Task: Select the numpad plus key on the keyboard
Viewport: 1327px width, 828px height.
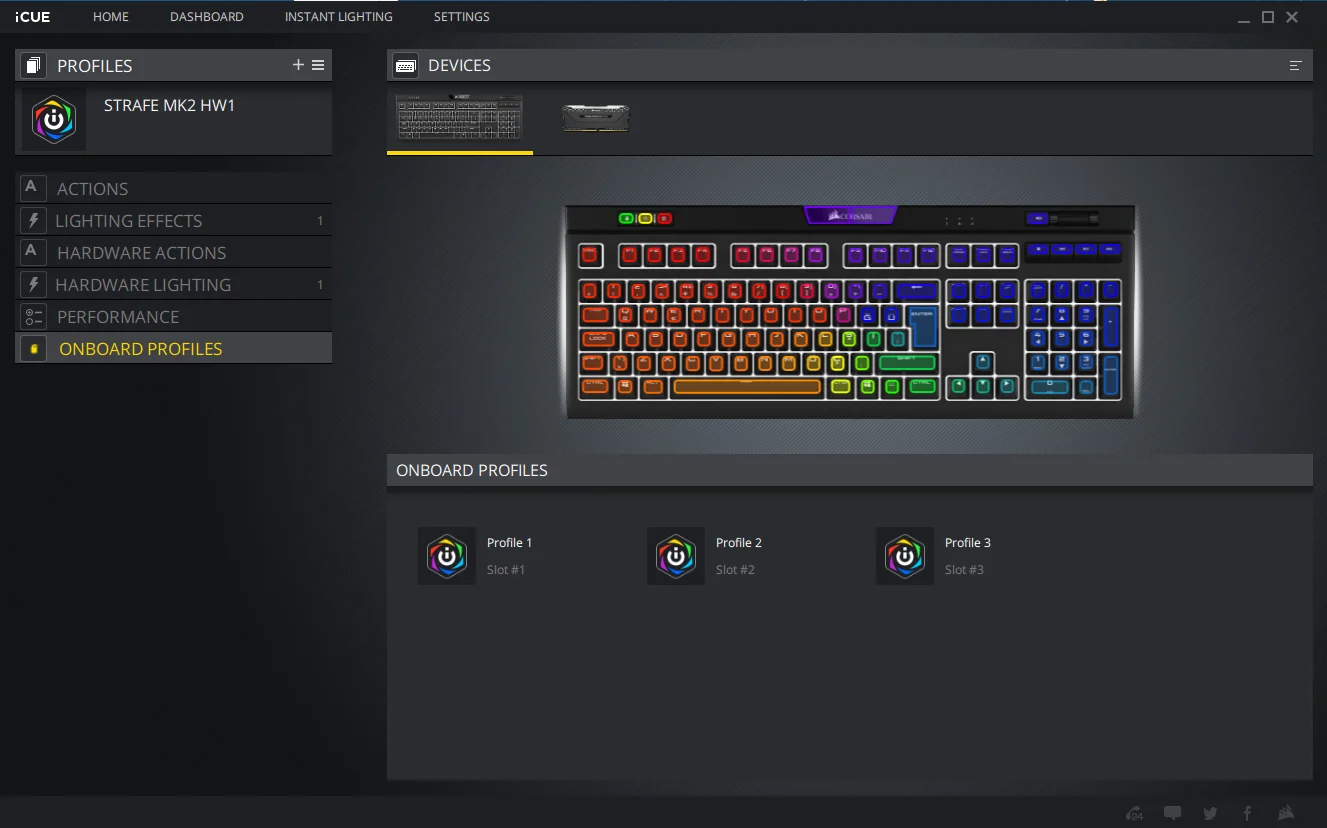Action: [x=1110, y=327]
